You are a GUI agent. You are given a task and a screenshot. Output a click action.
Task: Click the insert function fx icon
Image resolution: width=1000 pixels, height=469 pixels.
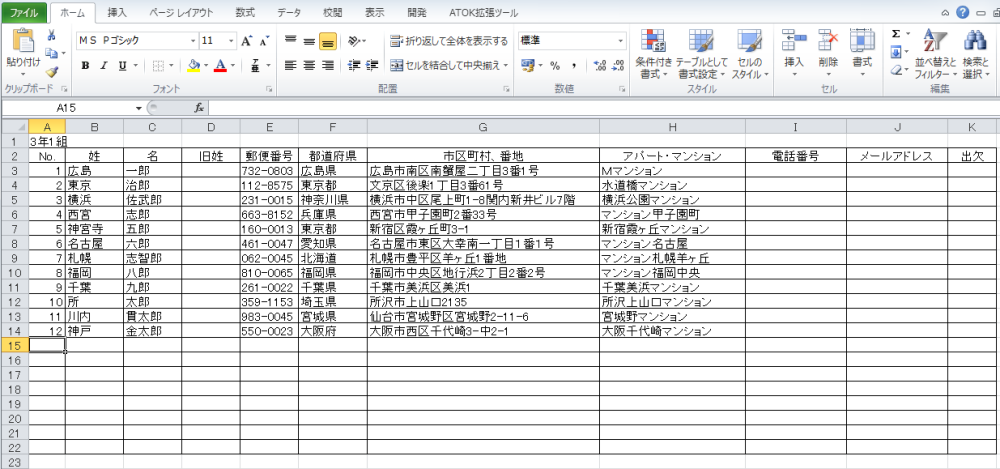tap(199, 107)
